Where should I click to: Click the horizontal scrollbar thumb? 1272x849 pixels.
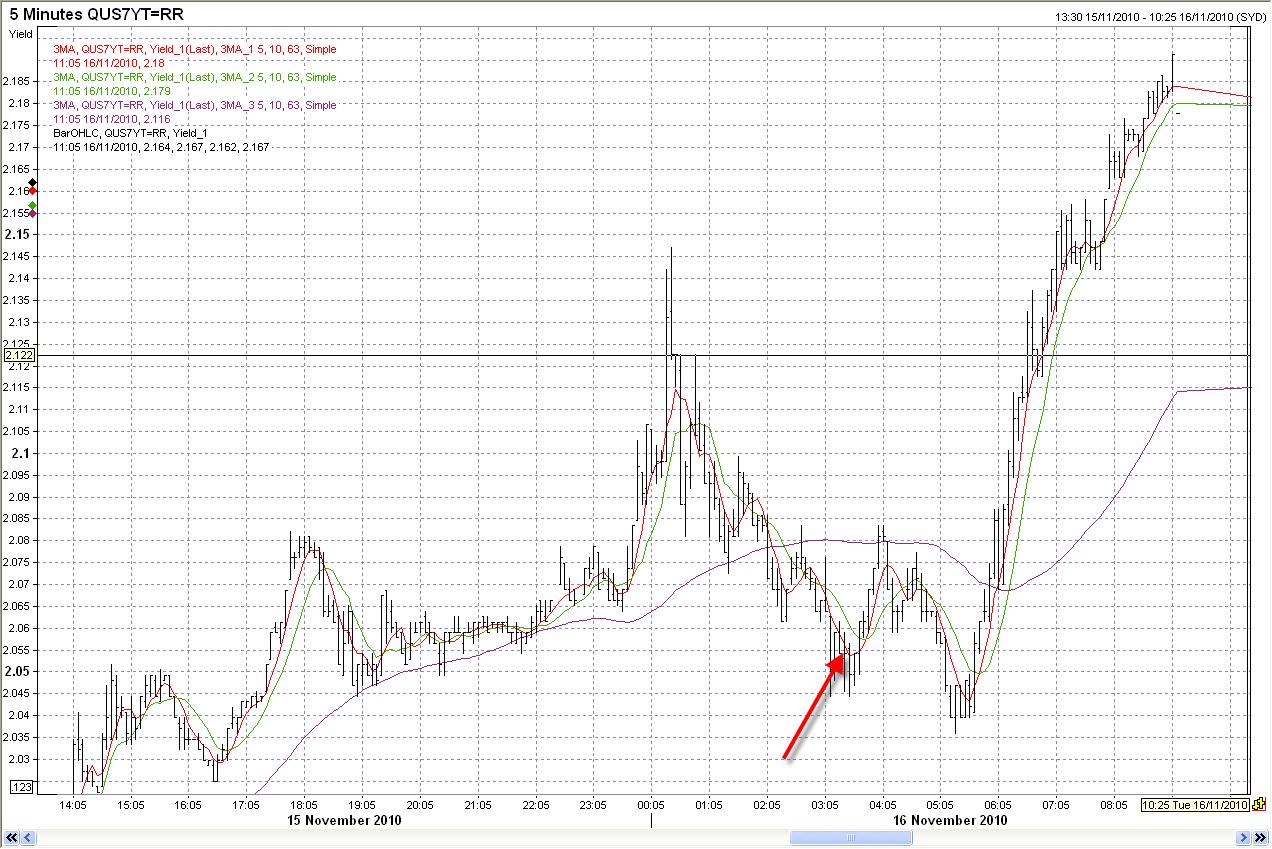click(x=849, y=837)
